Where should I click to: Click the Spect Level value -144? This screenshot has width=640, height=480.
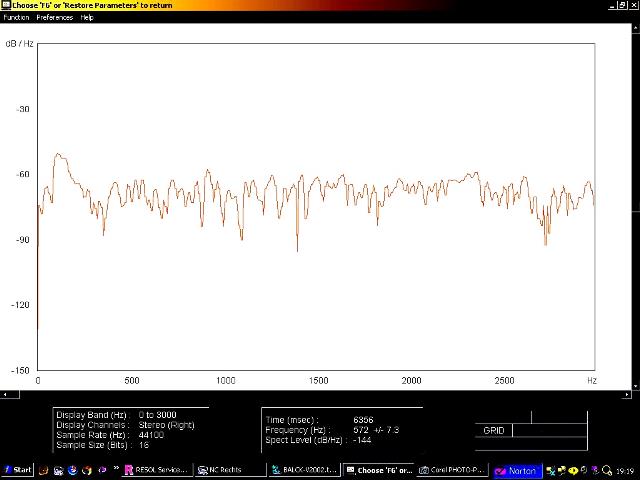(x=362, y=440)
